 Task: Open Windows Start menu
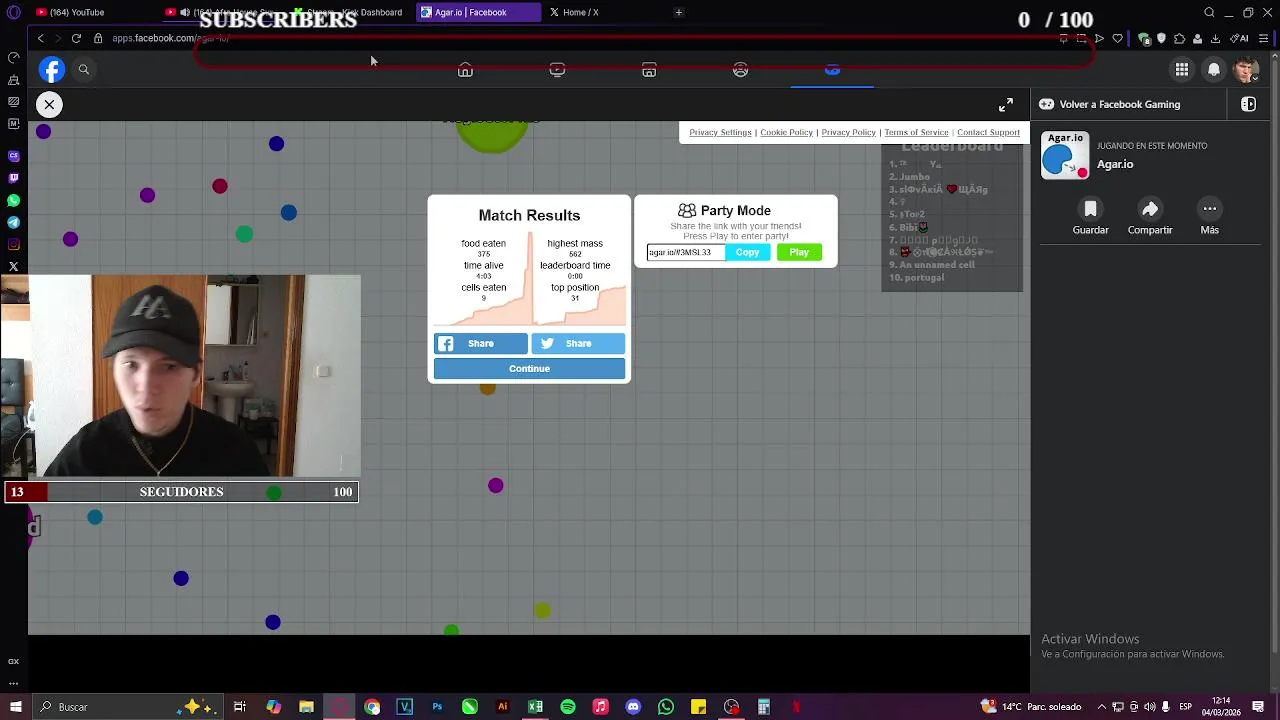pos(14,707)
